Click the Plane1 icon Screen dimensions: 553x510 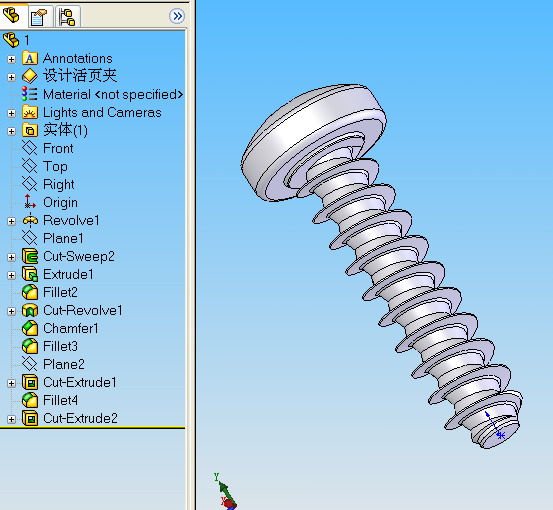coord(30,238)
